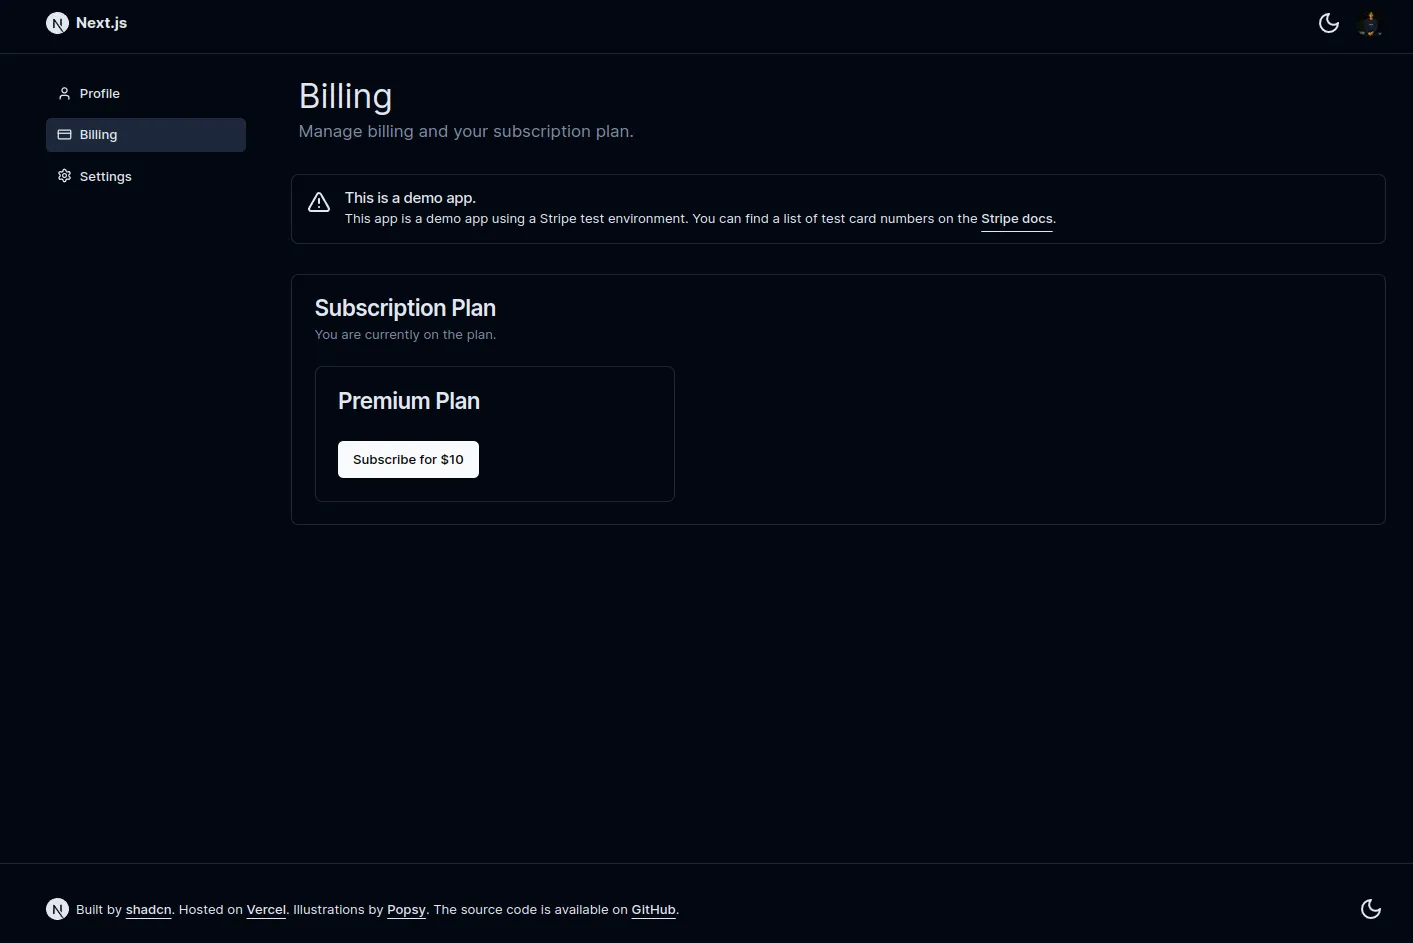
Task: Click the Billing page heading
Action: (345, 96)
